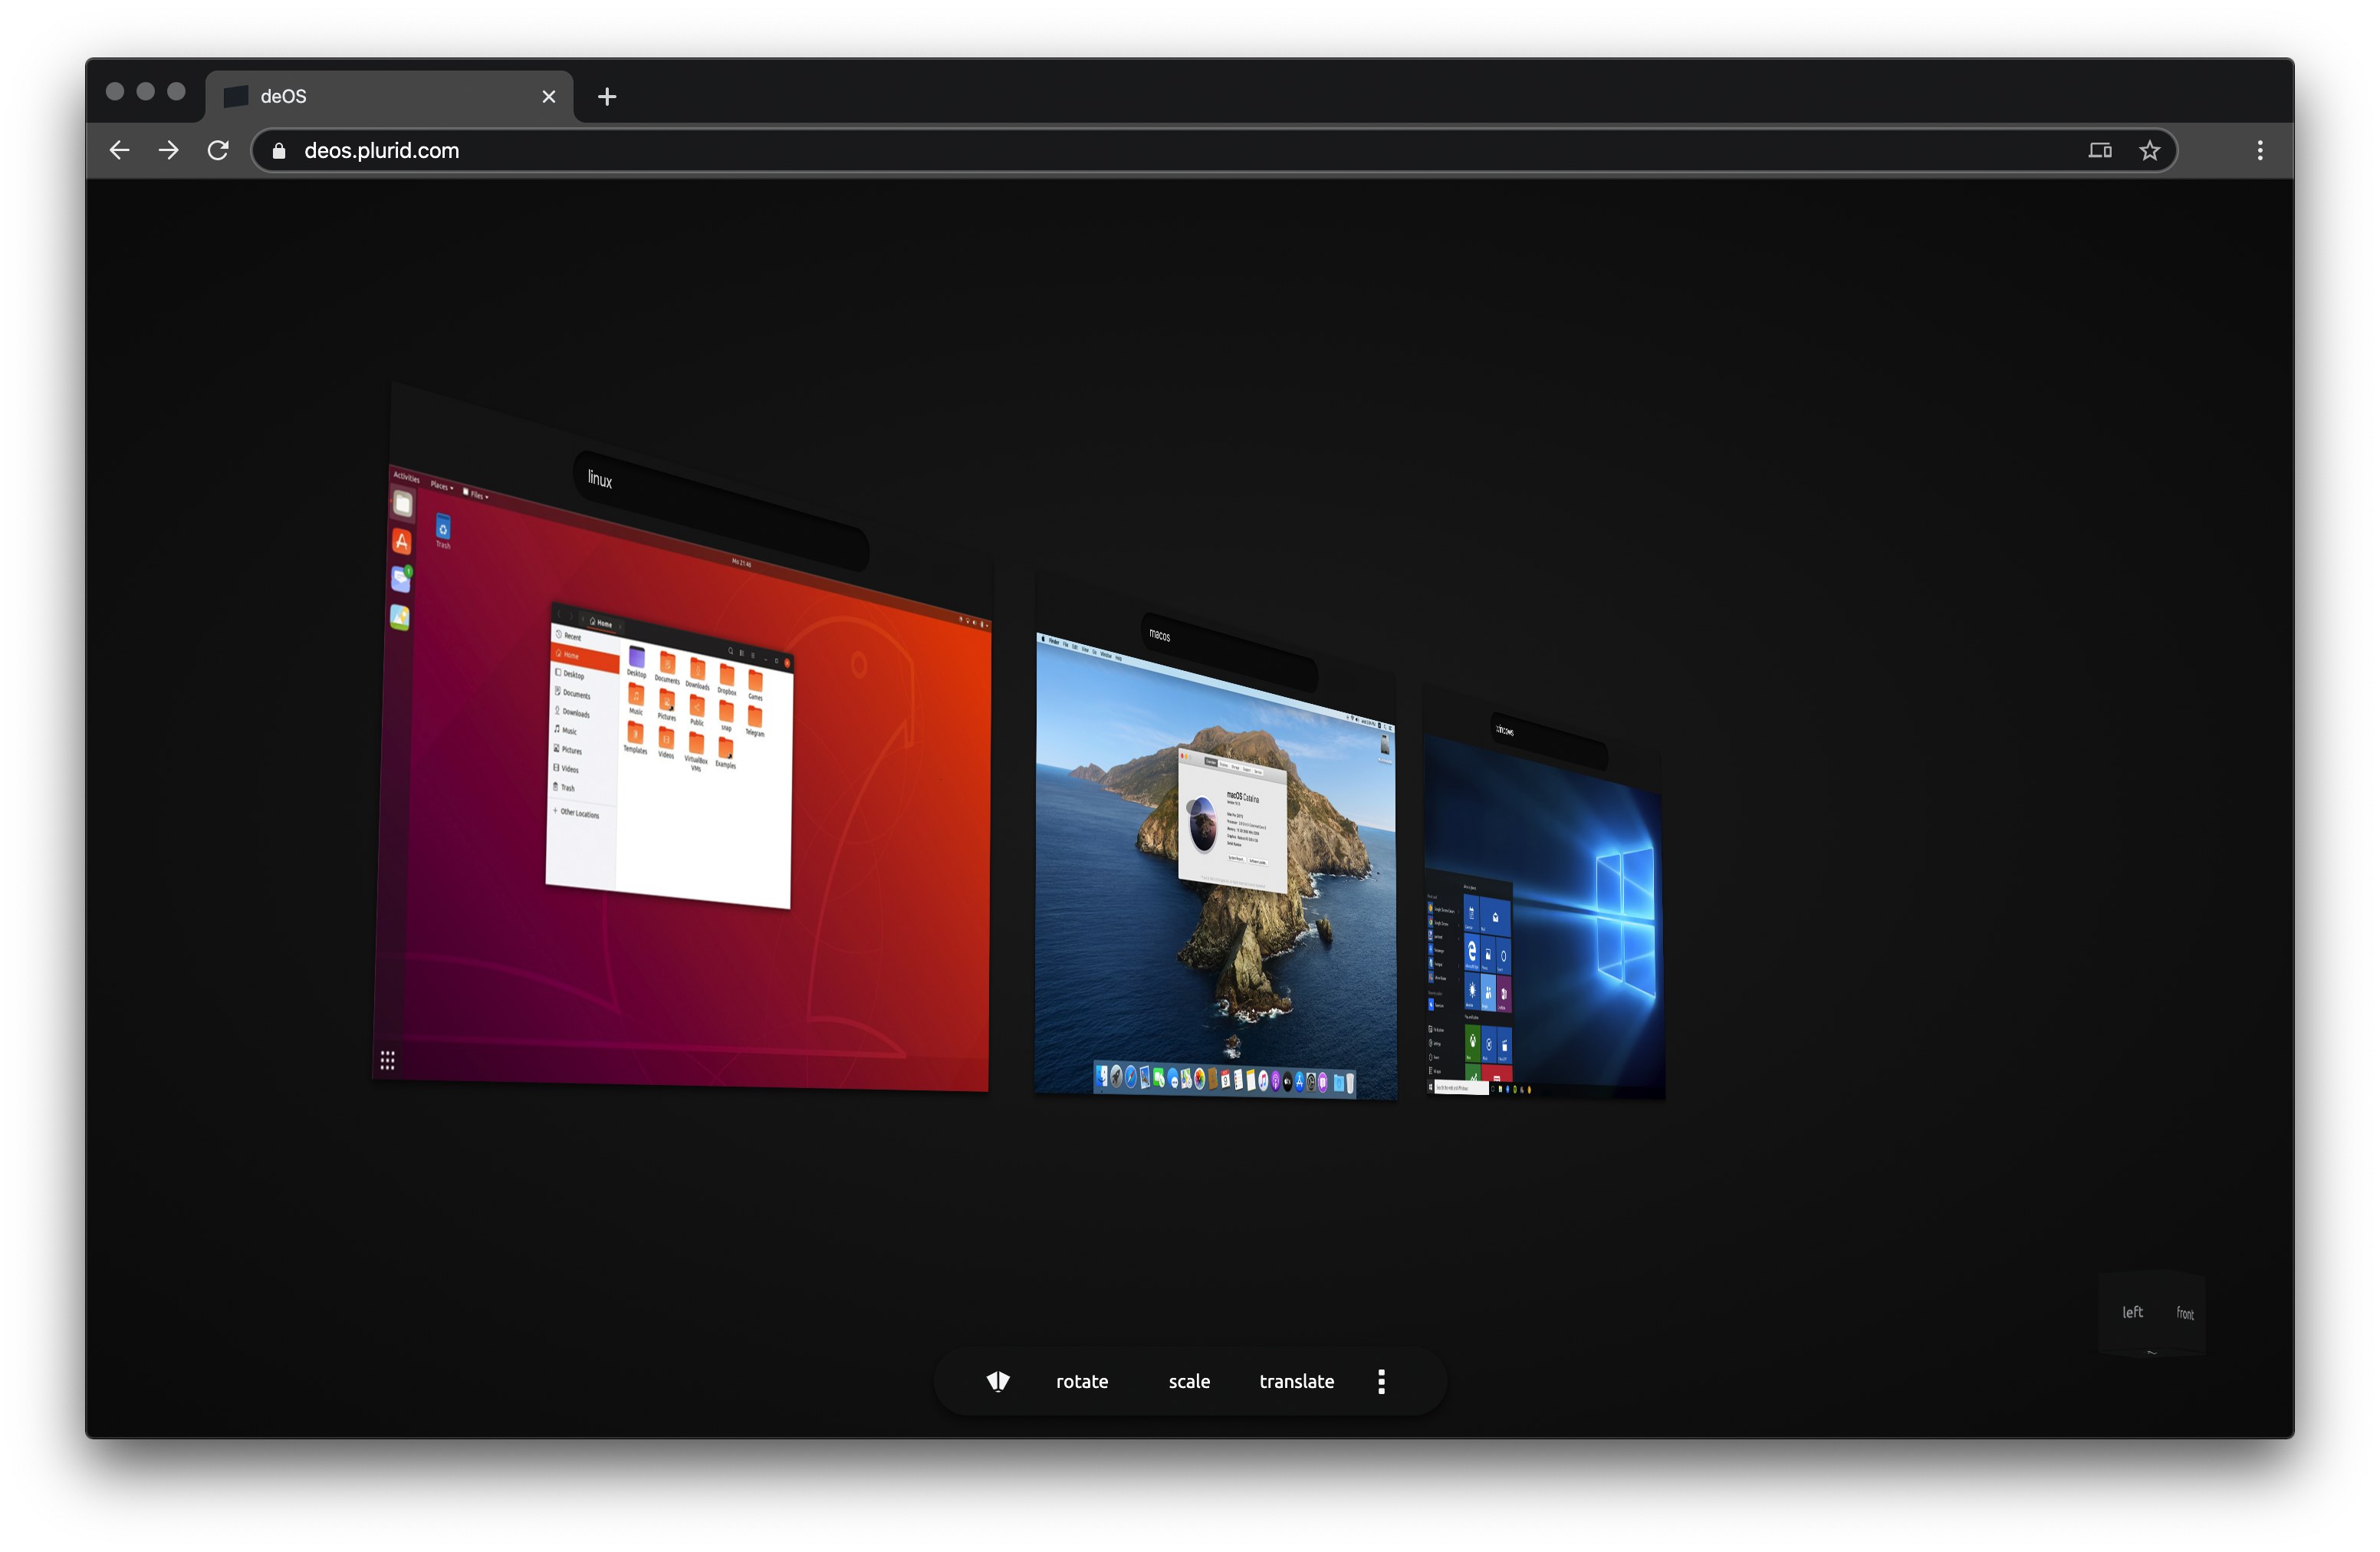Click the plurid logo icon in the toolbar
This screenshot has height=1552, width=2380.
tap(997, 1381)
